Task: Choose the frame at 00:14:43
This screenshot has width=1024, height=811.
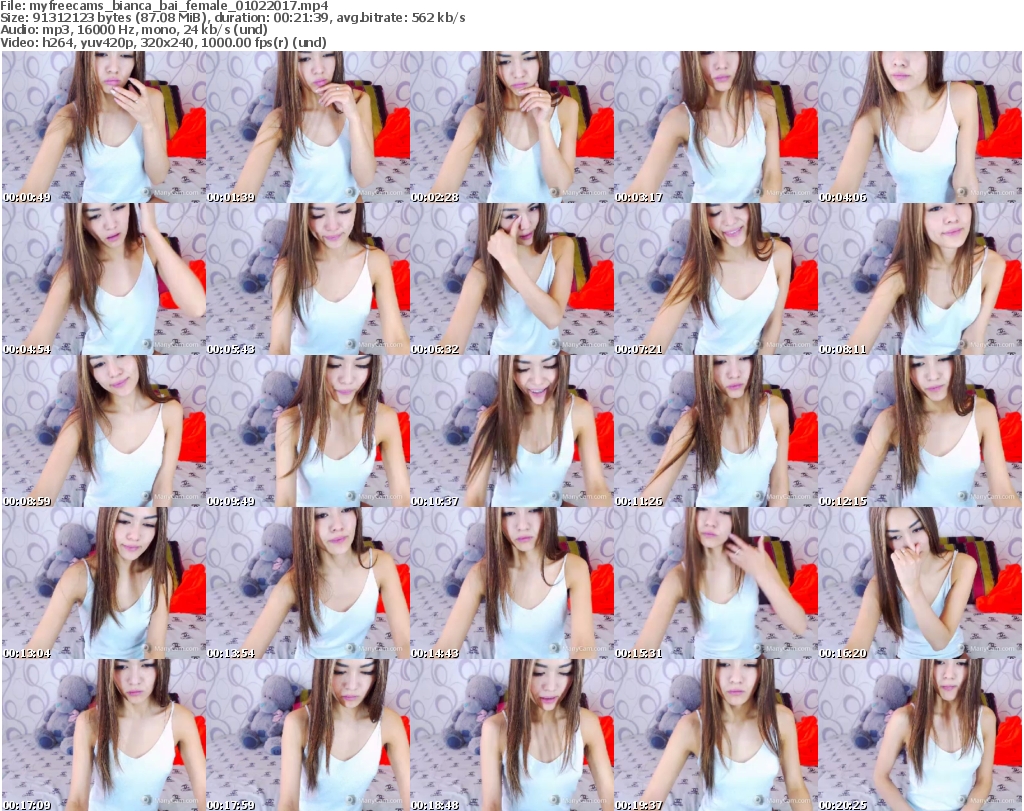Action: [512, 583]
